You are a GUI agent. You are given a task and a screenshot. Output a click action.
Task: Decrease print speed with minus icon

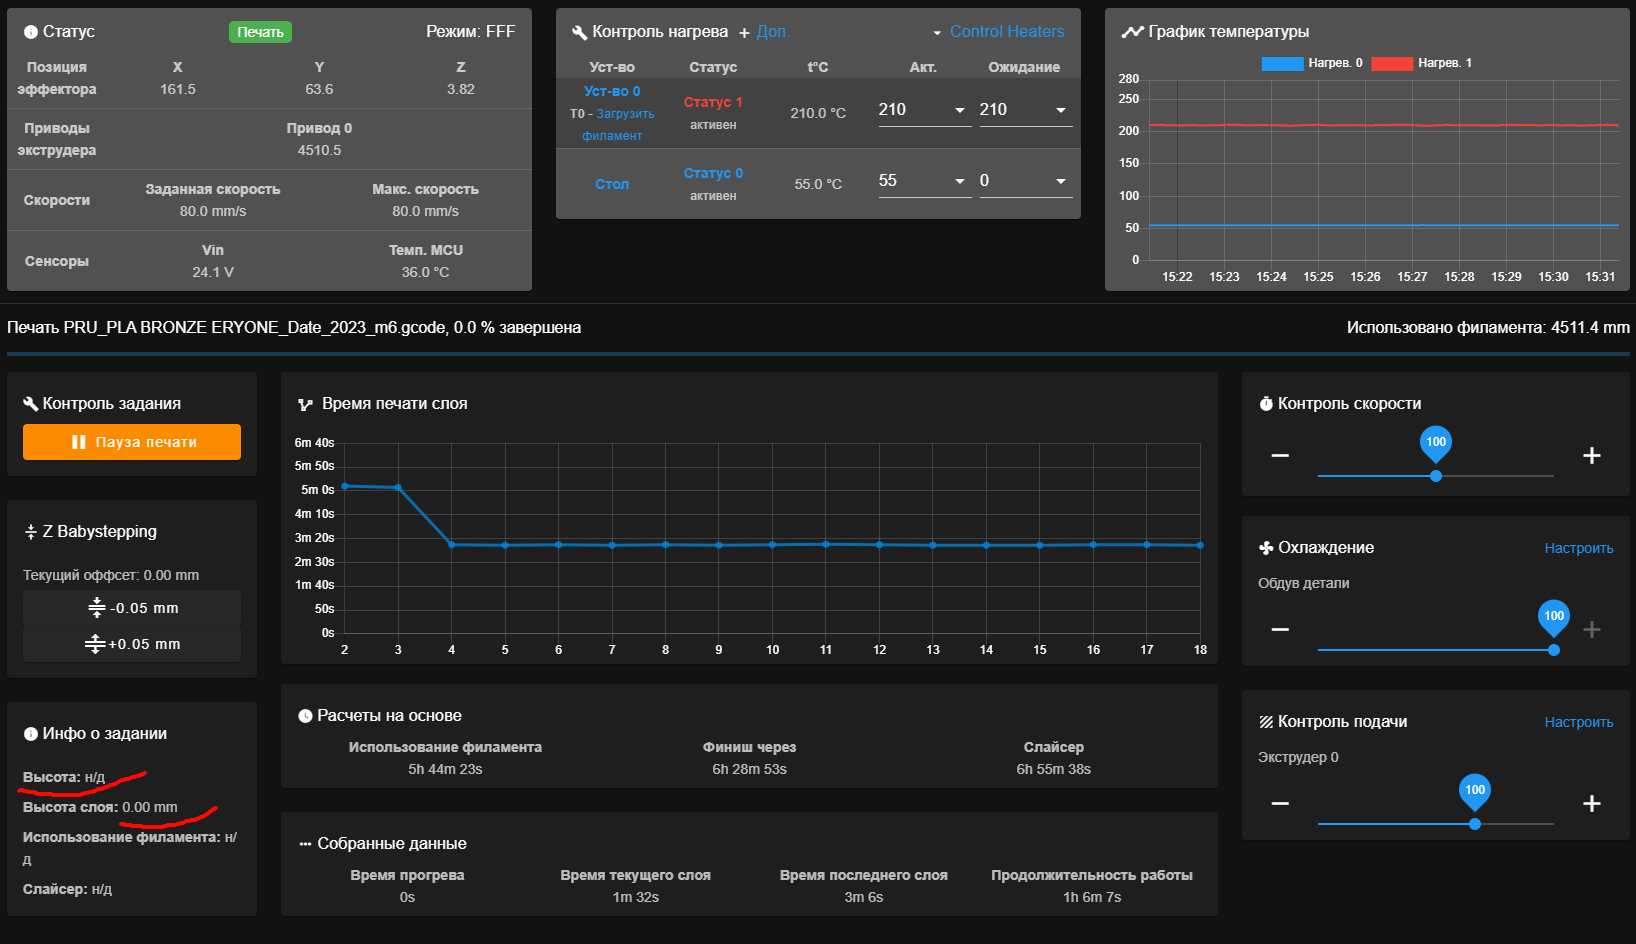tap(1280, 456)
